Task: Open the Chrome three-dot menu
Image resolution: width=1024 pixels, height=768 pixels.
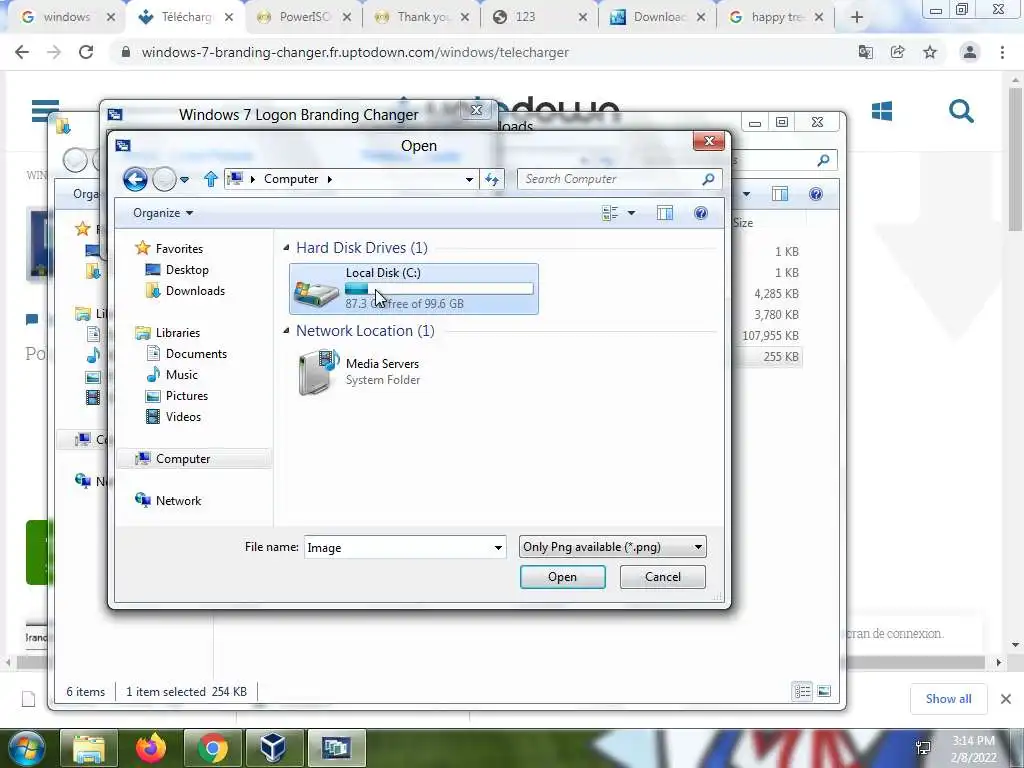Action: tap(1002, 52)
